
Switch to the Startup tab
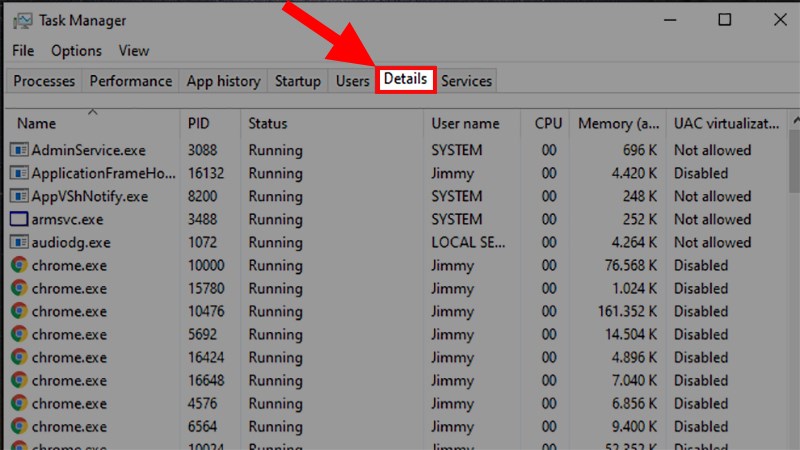[x=298, y=81]
